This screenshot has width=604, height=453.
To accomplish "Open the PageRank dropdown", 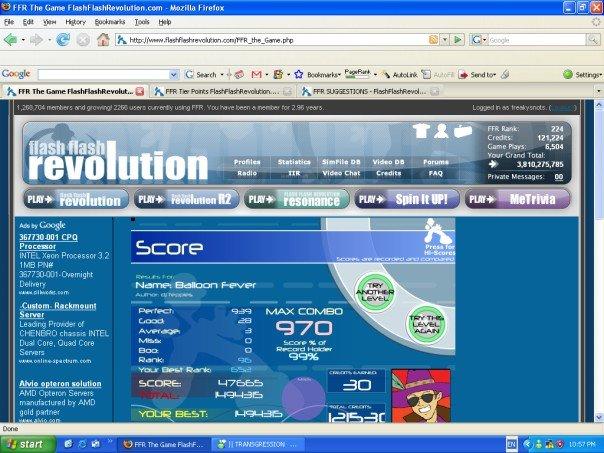I will point(375,75).
